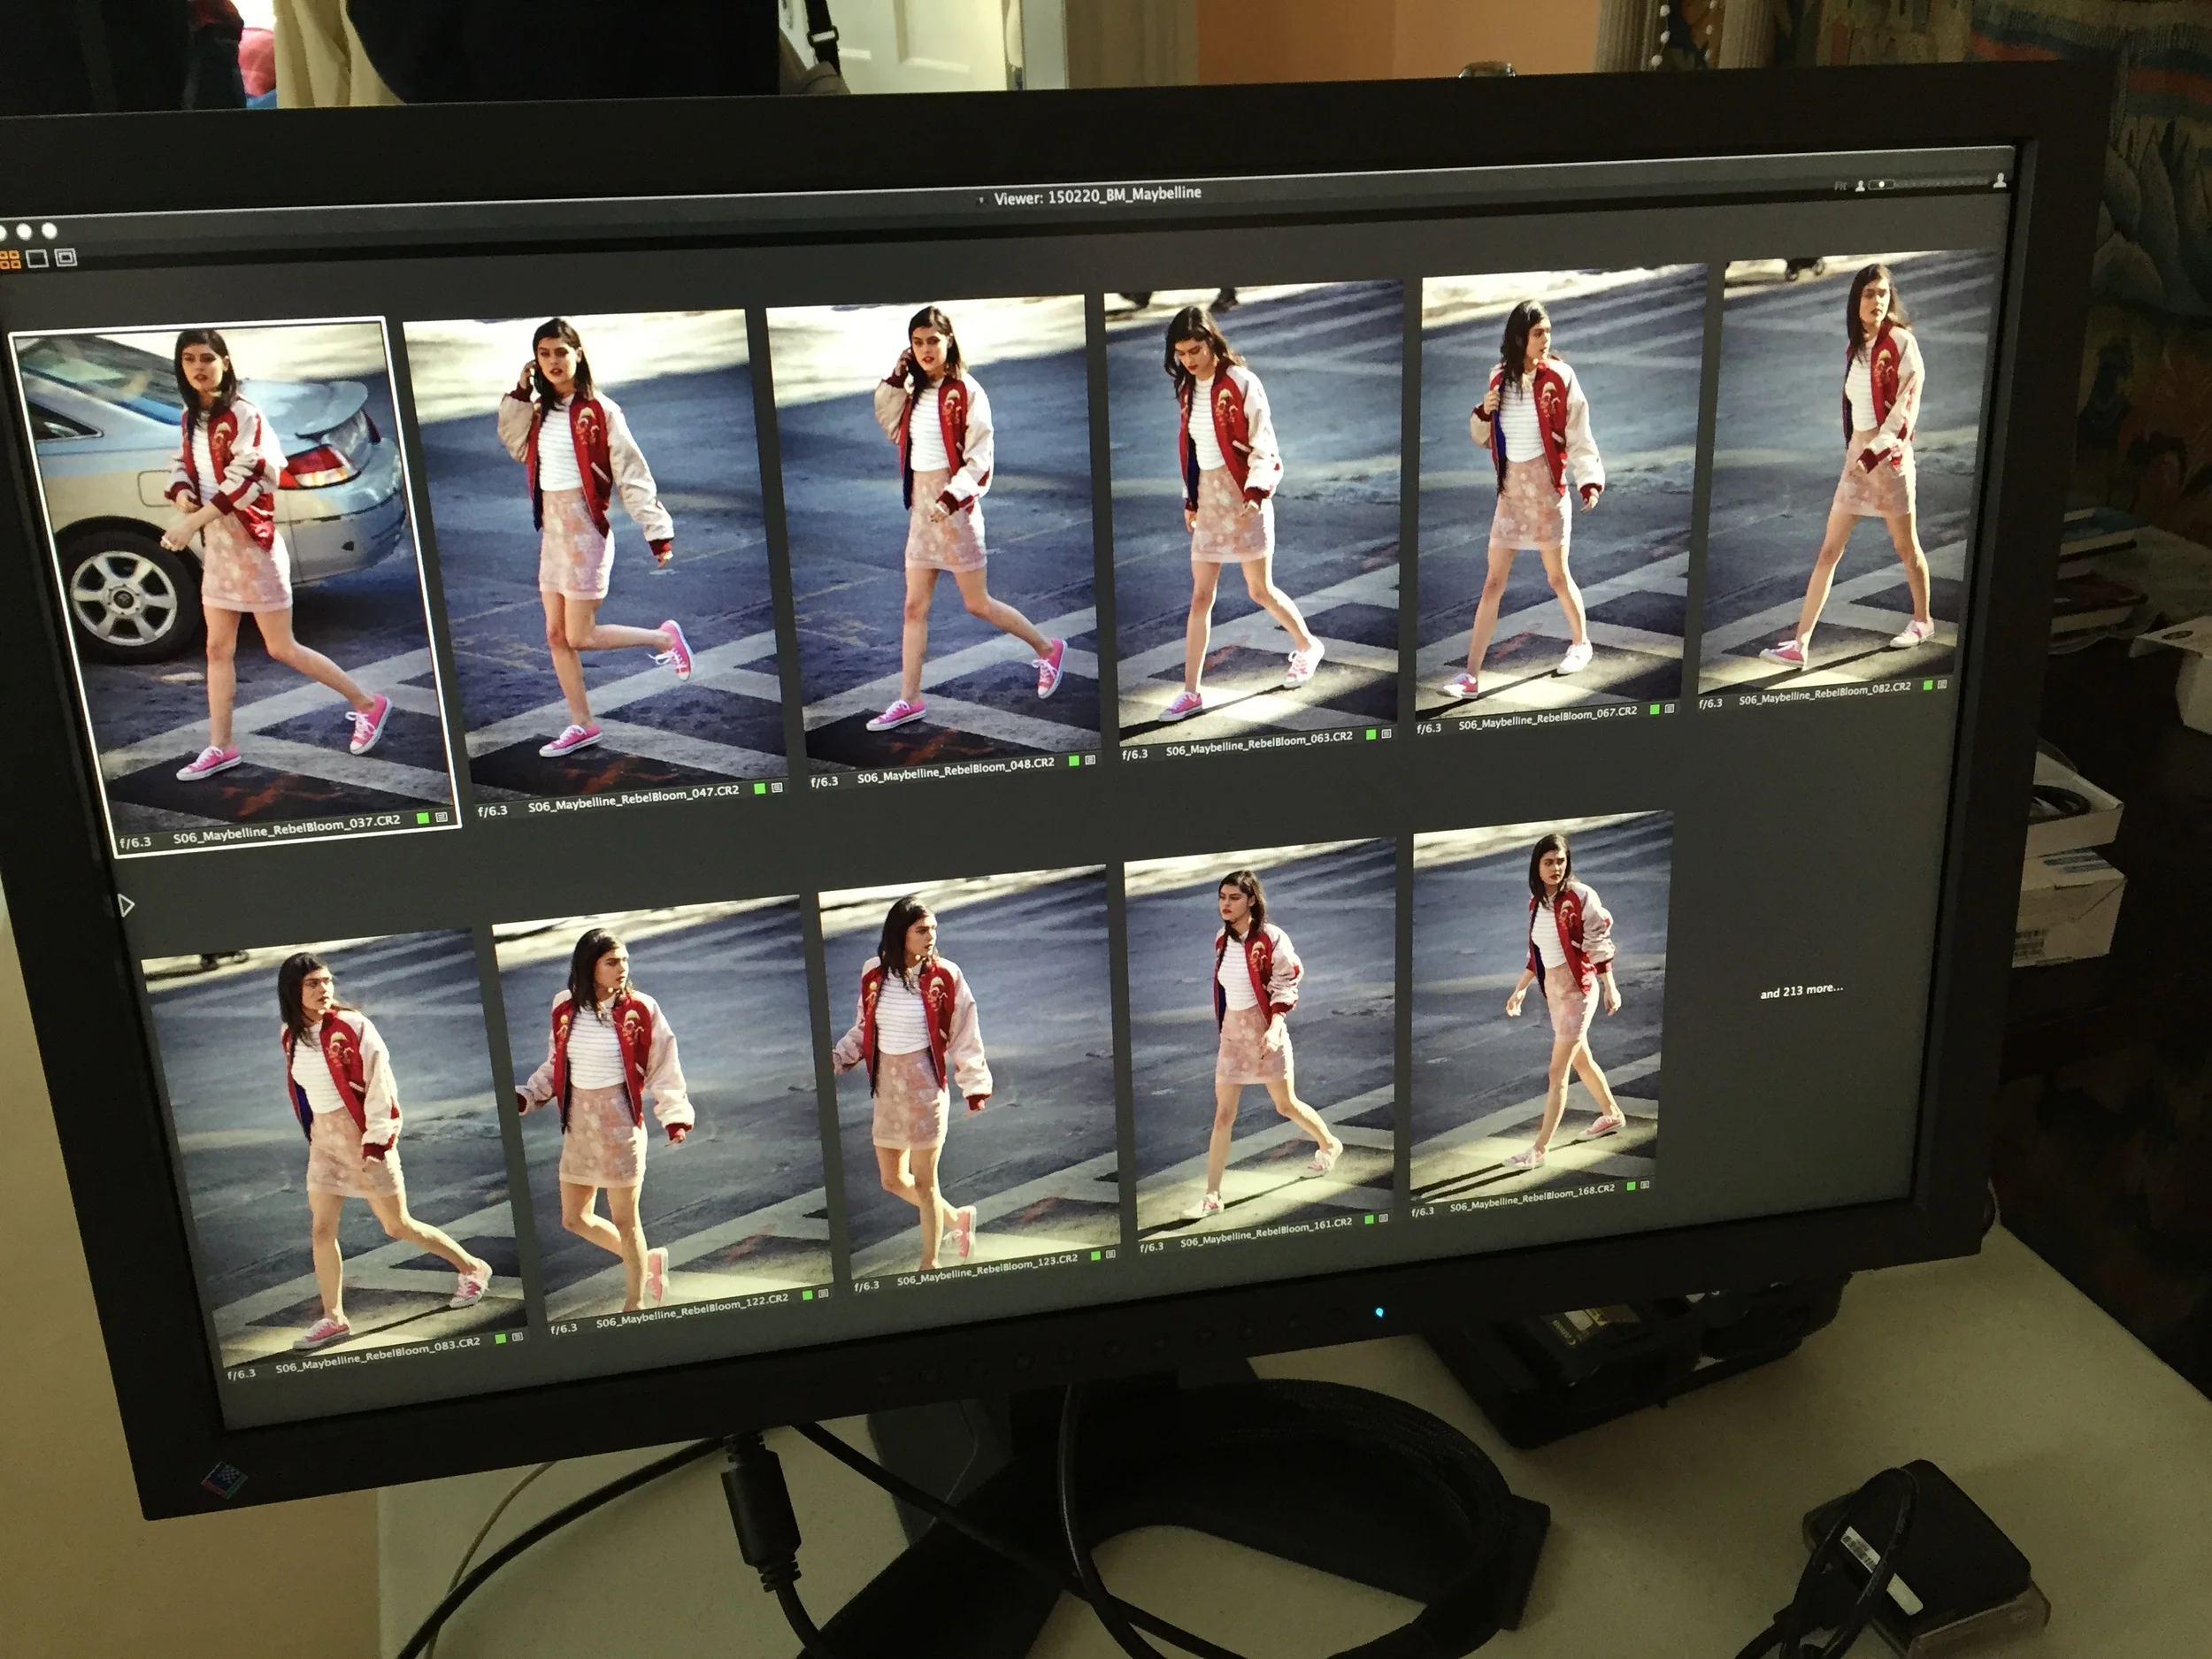Click green color tag on RebelBloom_161
Viewport: 2212px width, 1659px height.
1370,1220
